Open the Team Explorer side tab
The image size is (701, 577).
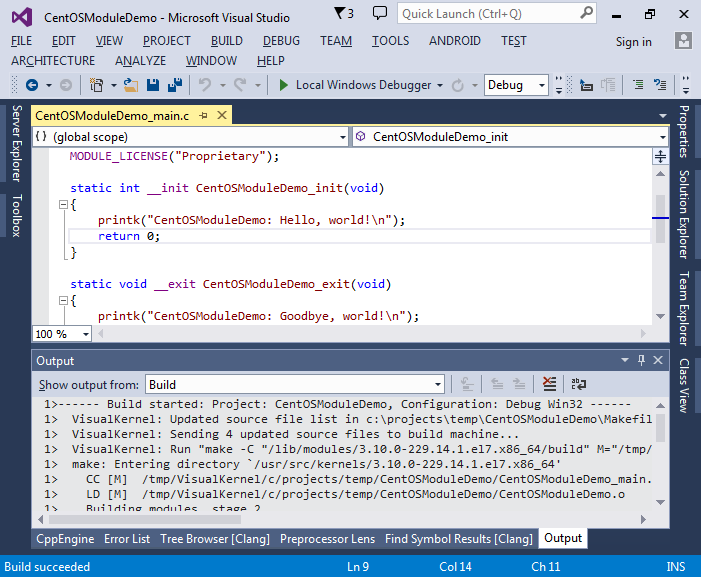click(684, 308)
